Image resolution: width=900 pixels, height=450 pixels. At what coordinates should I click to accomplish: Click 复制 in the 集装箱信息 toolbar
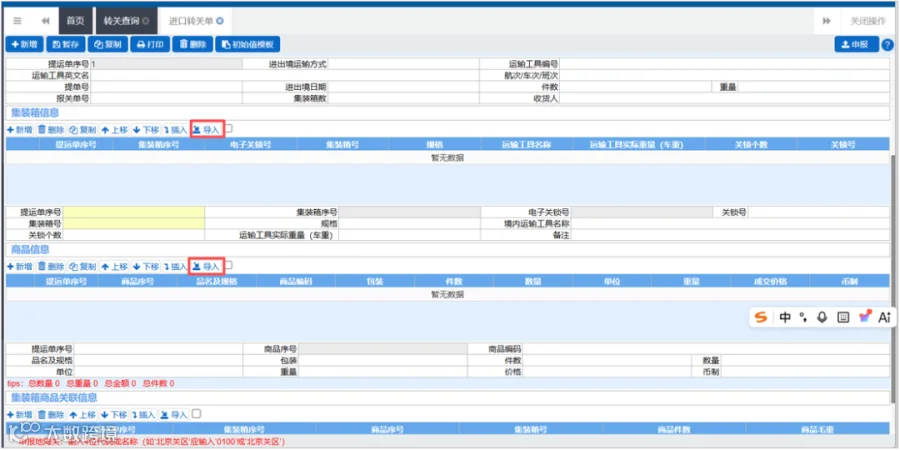[83, 130]
